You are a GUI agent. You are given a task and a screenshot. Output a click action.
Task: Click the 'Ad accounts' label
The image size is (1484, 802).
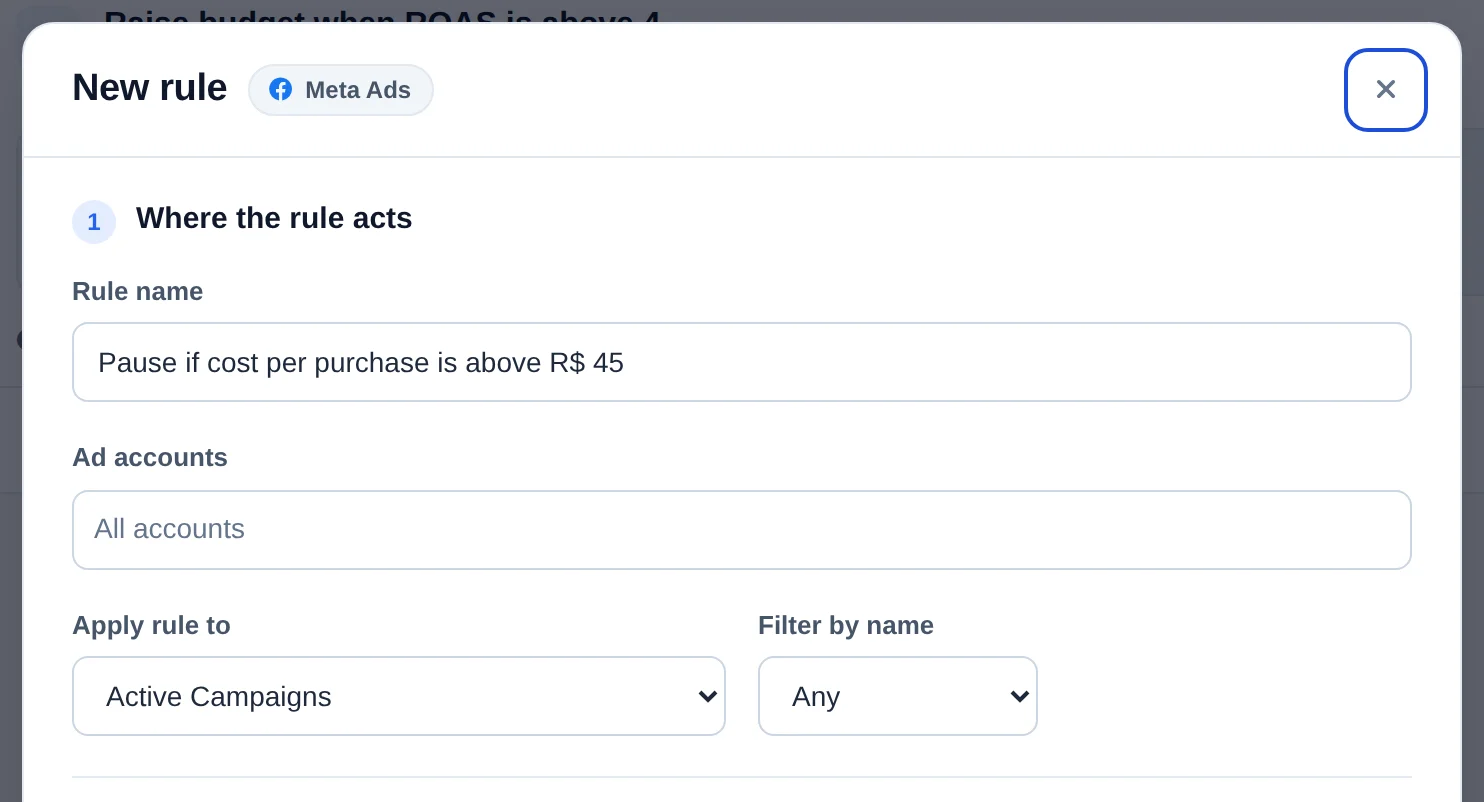tap(150, 457)
